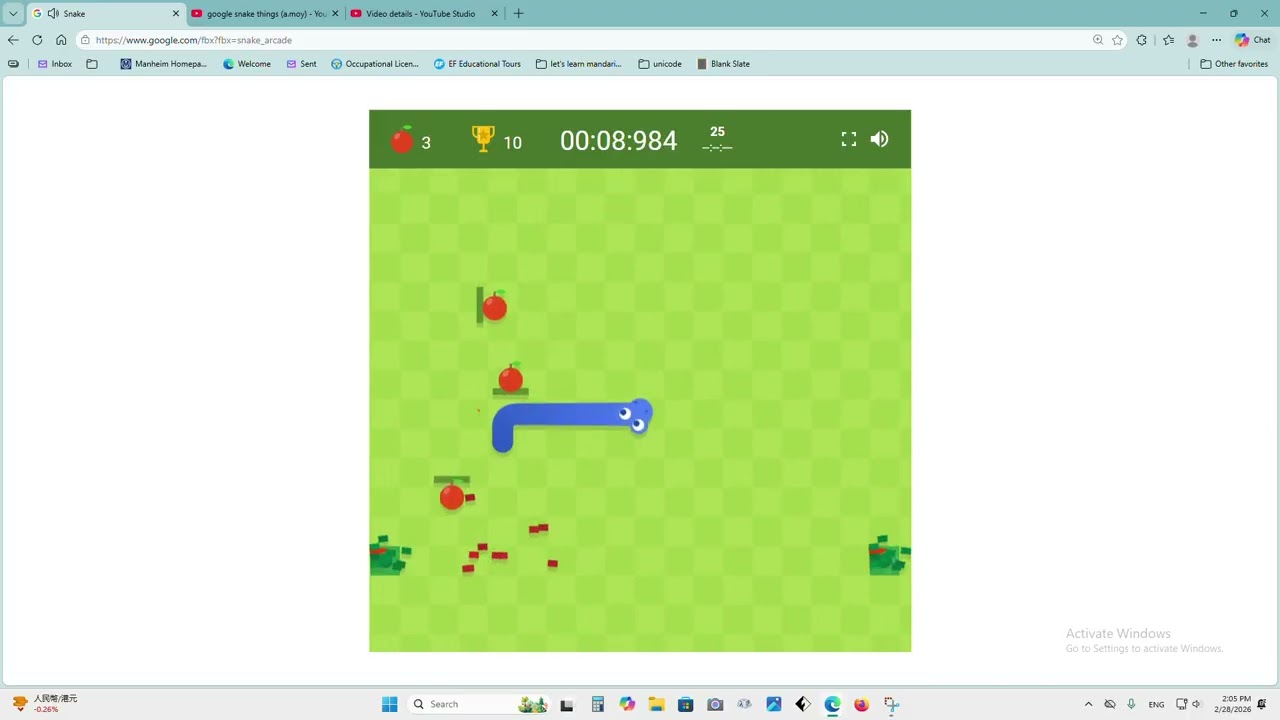
Task: Open Copilot Chat in the browser sidebar
Action: tap(1252, 40)
